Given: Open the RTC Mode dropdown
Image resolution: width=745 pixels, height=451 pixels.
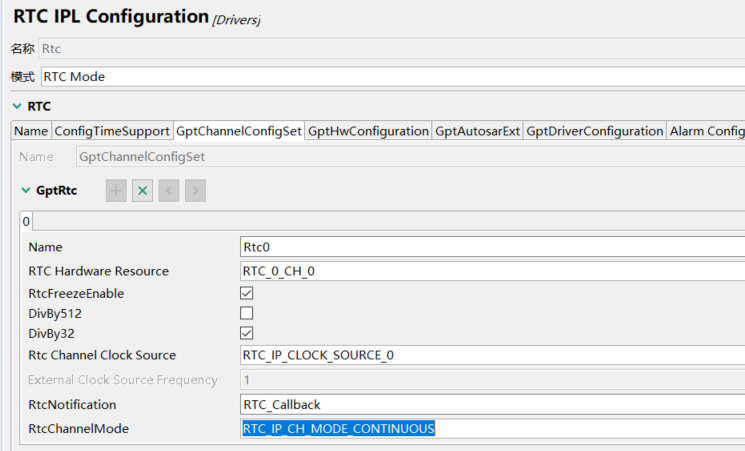Looking at the screenshot, I should pyautogui.click(x=392, y=77).
